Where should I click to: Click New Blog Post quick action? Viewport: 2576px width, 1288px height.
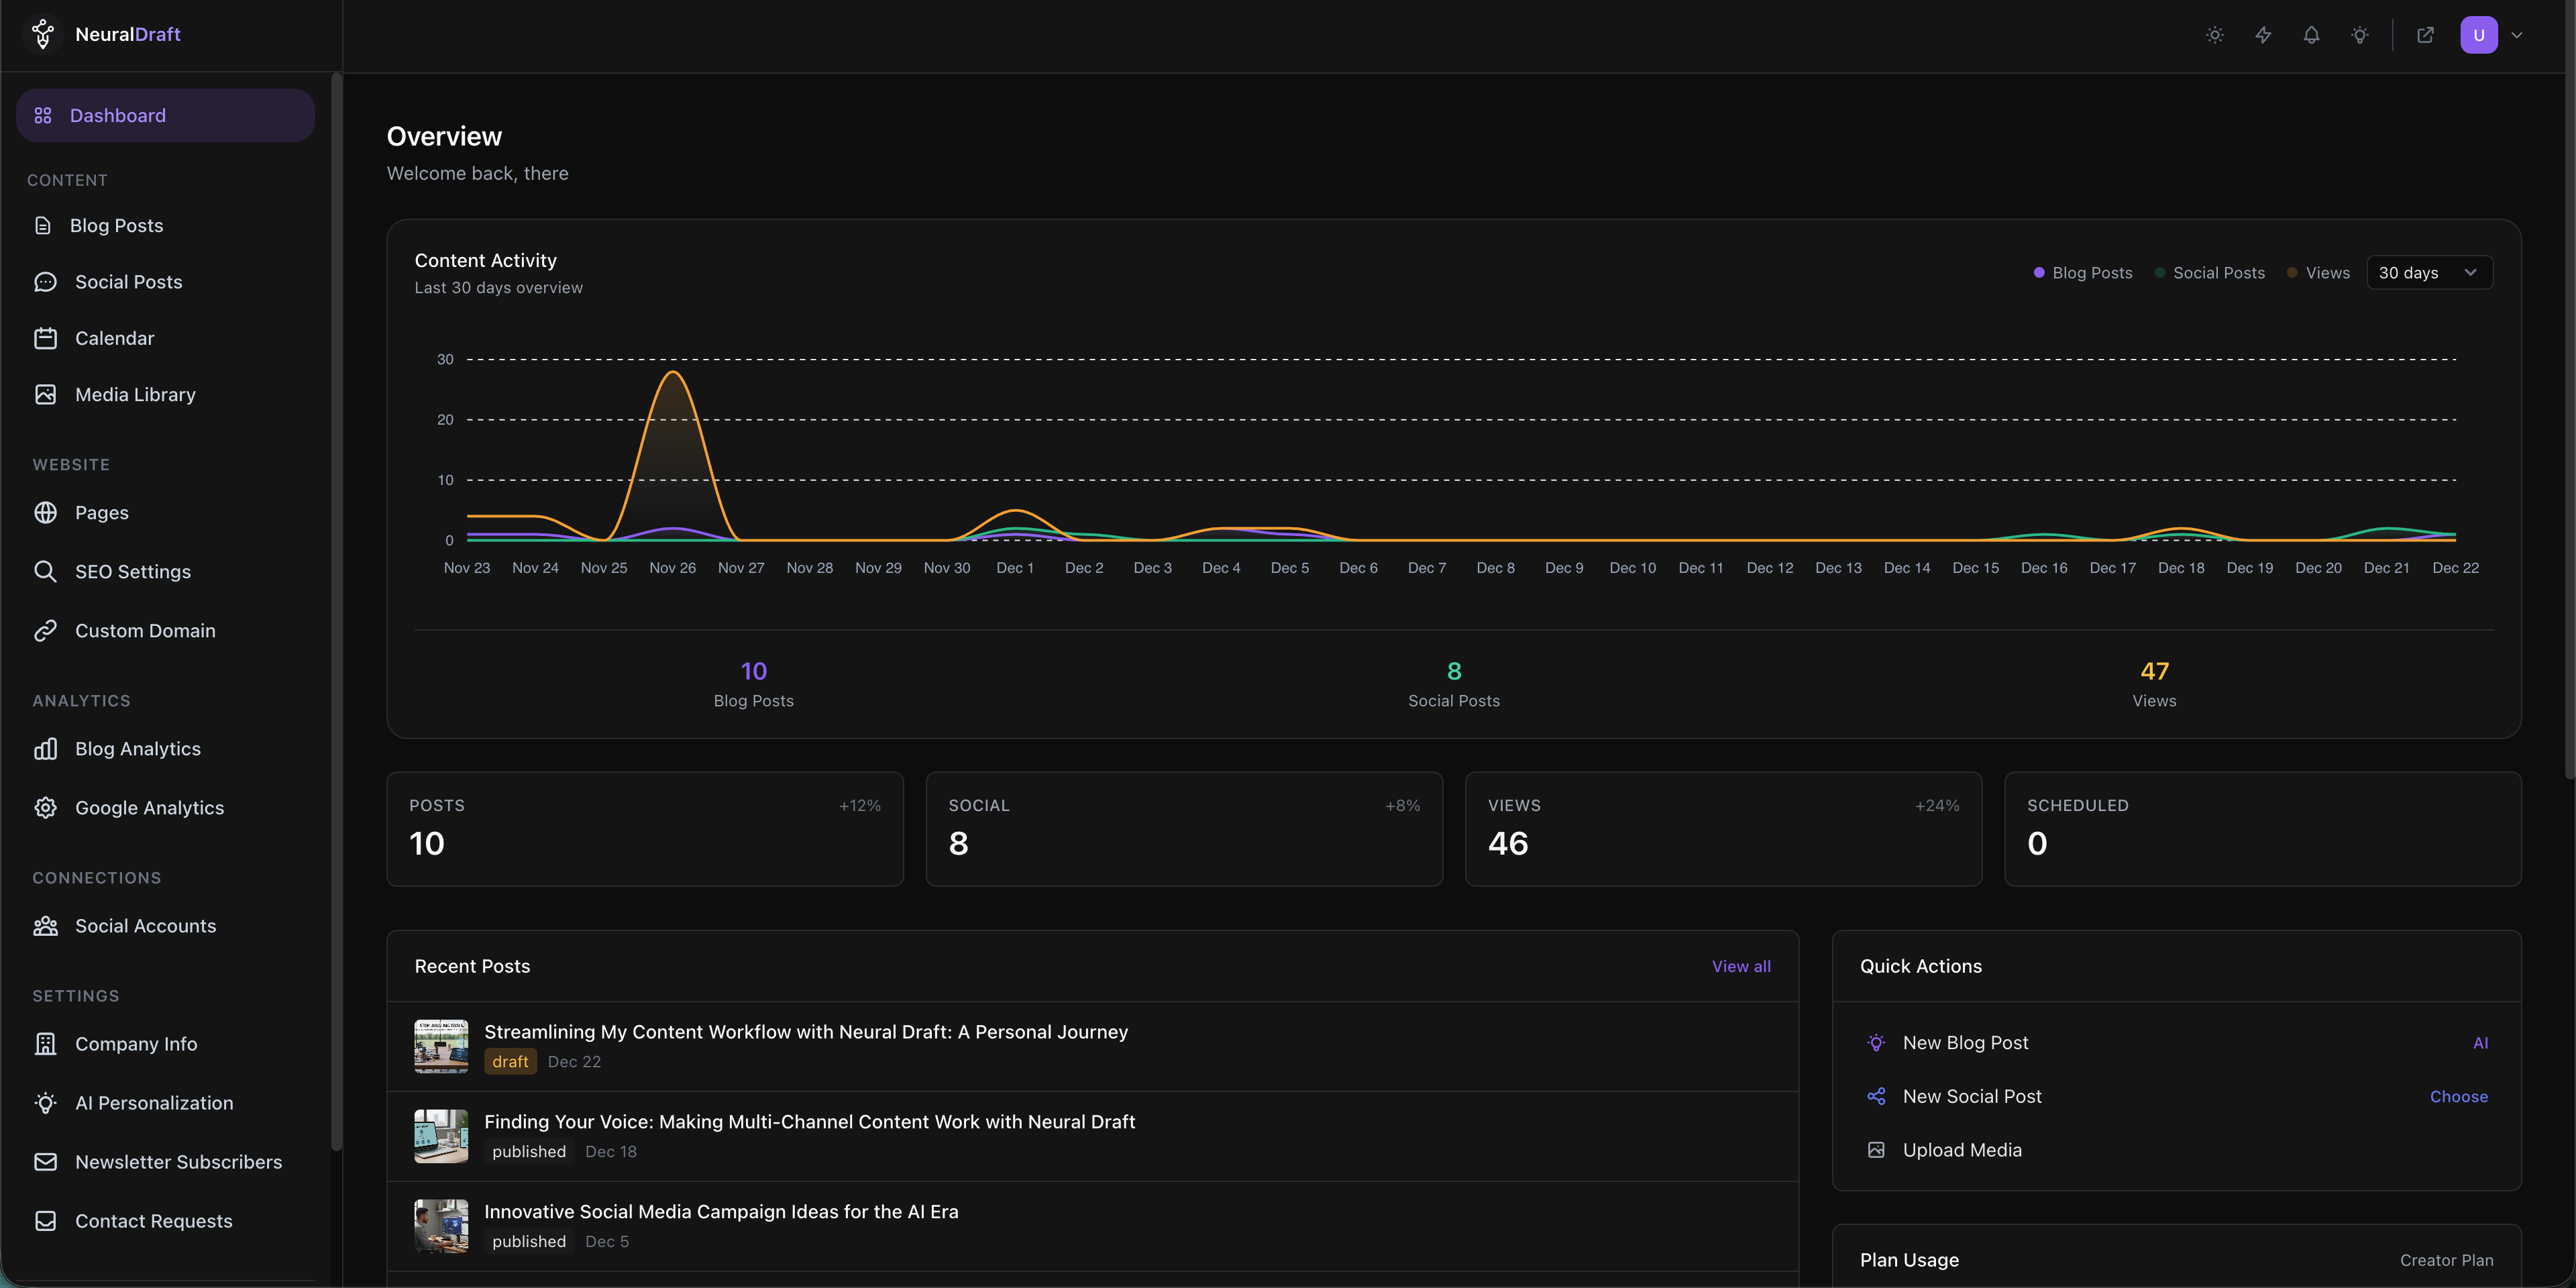coord(2176,1043)
